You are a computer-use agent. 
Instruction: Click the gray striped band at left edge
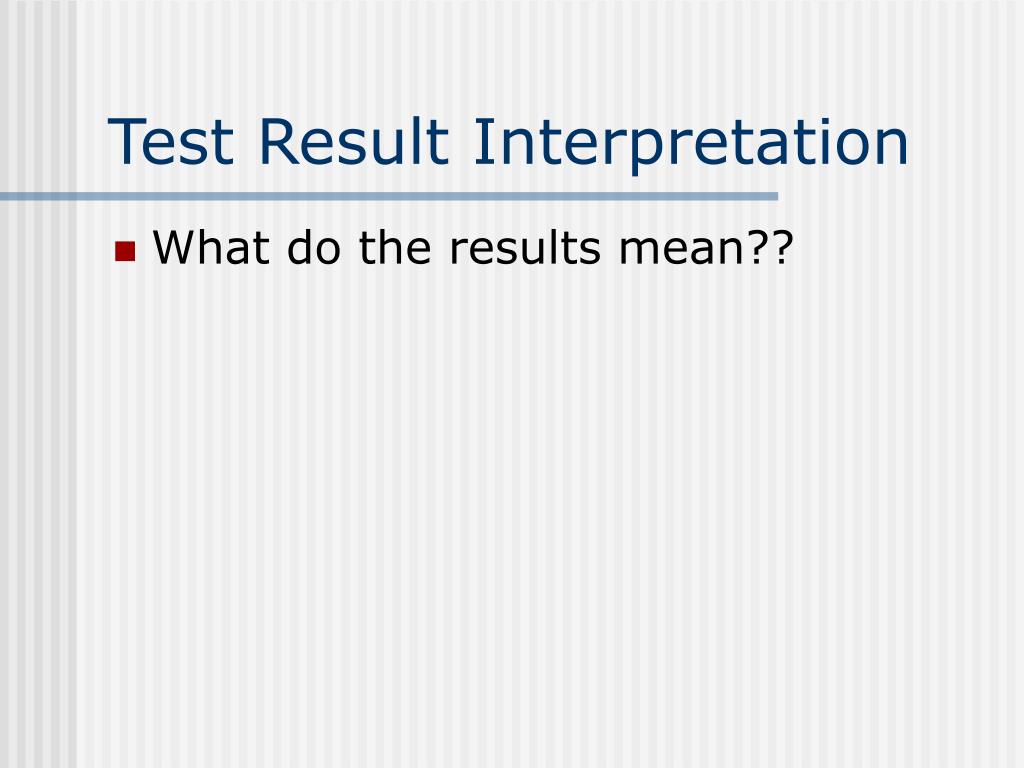pos(38,457)
